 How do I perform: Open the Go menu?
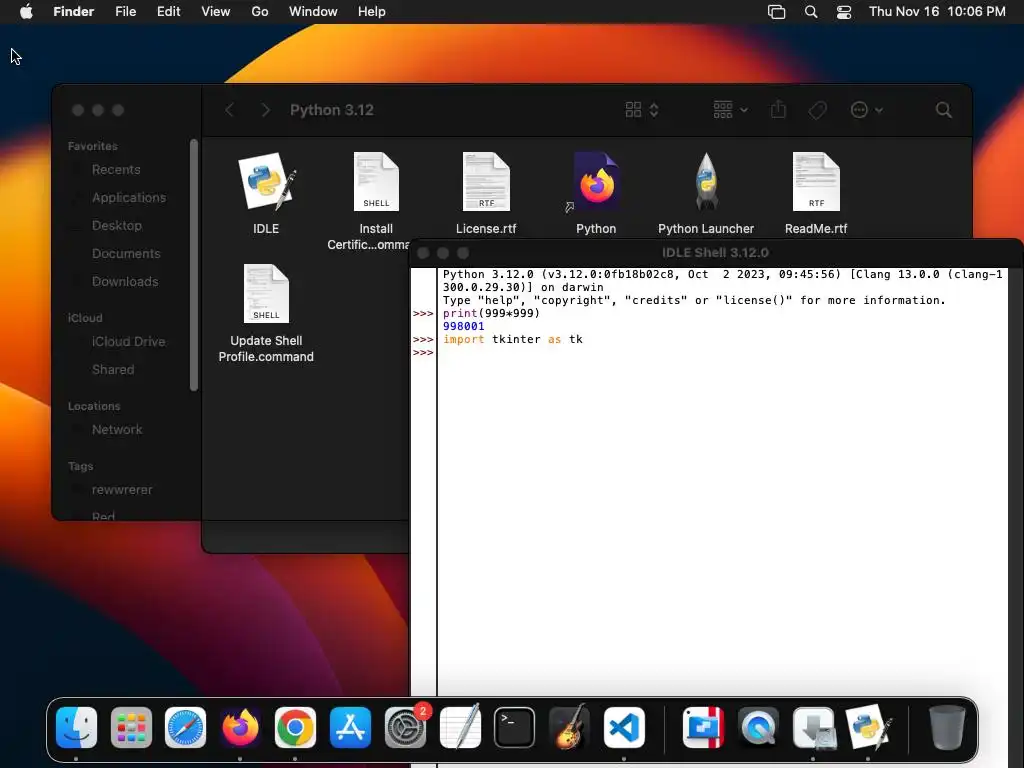tap(260, 12)
